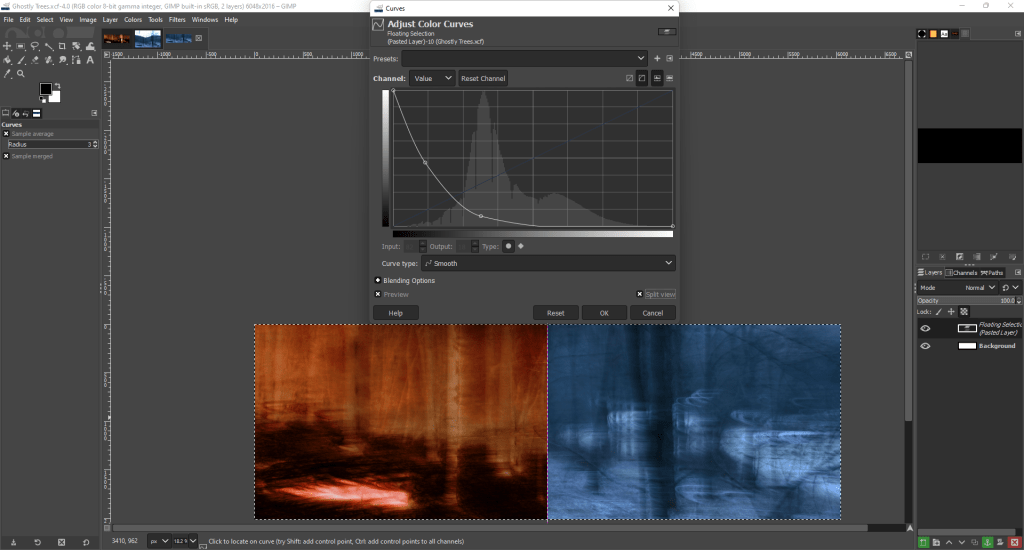
Task: Open the Curve type Smooth dropdown
Action: point(547,263)
